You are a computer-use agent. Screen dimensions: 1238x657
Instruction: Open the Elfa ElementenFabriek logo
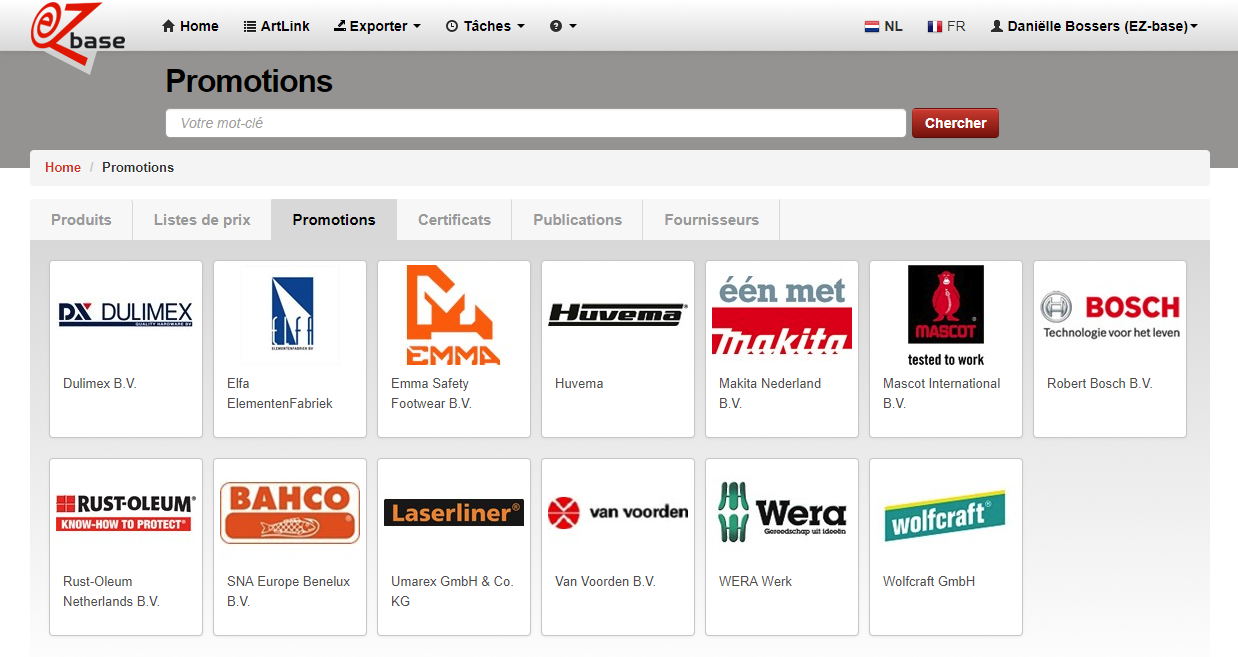[290, 315]
